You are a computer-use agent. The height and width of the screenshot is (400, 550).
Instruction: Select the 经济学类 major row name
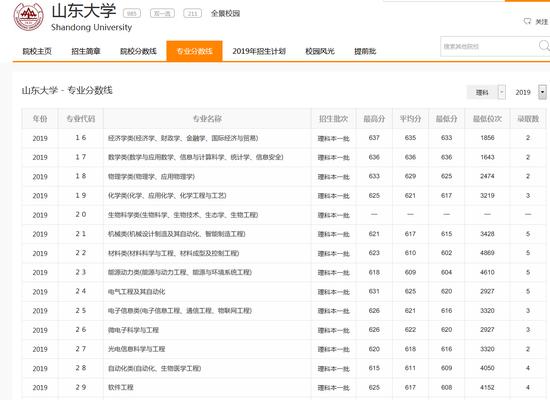click(x=183, y=138)
